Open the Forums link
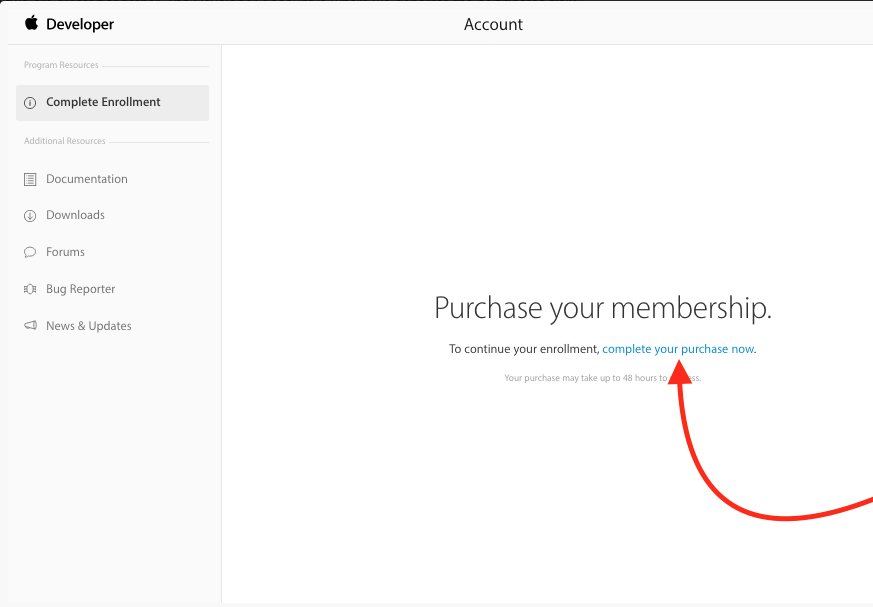Image resolution: width=873 pixels, height=607 pixels. click(x=65, y=252)
